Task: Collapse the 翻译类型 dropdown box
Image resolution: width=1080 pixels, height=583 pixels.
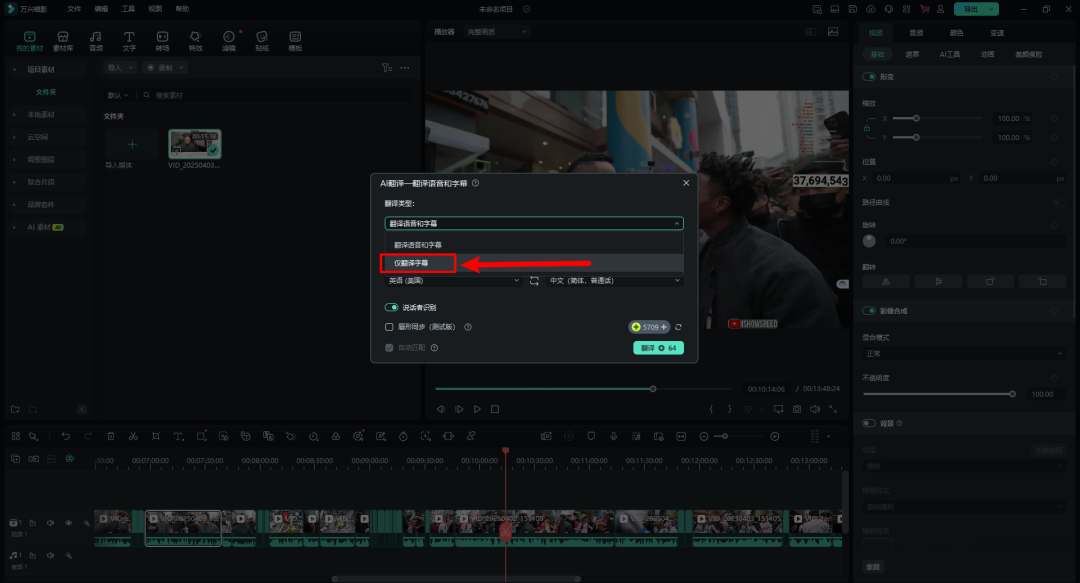Action: [534, 223]
